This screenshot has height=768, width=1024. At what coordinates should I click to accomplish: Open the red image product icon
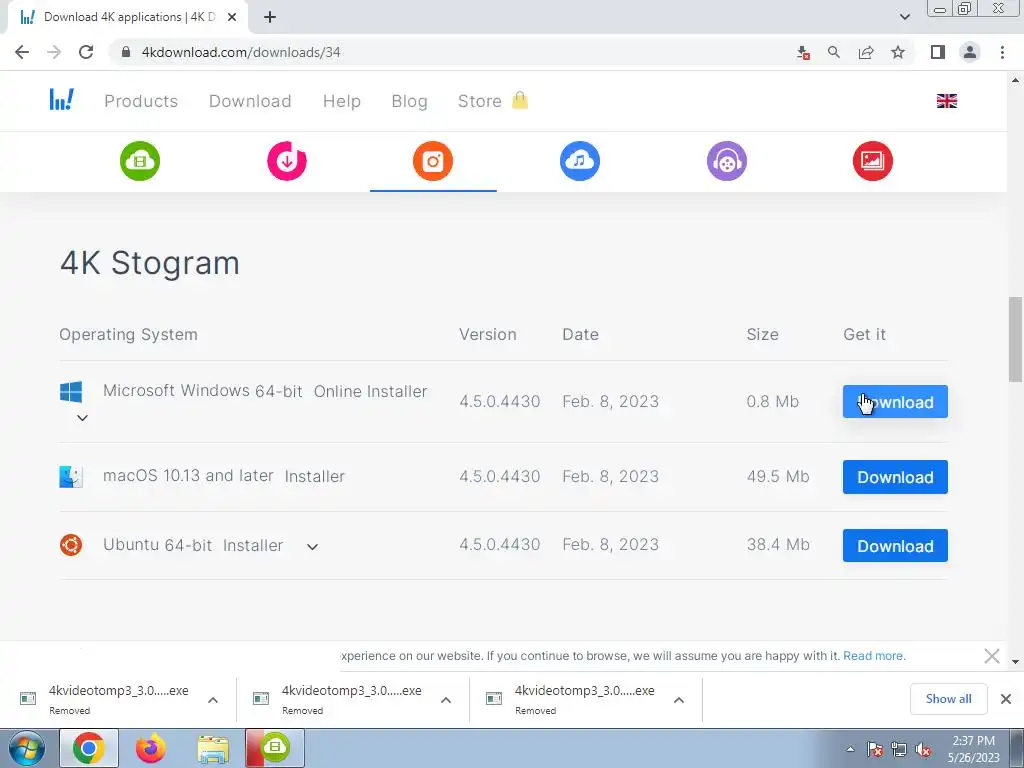coord(873,161)
